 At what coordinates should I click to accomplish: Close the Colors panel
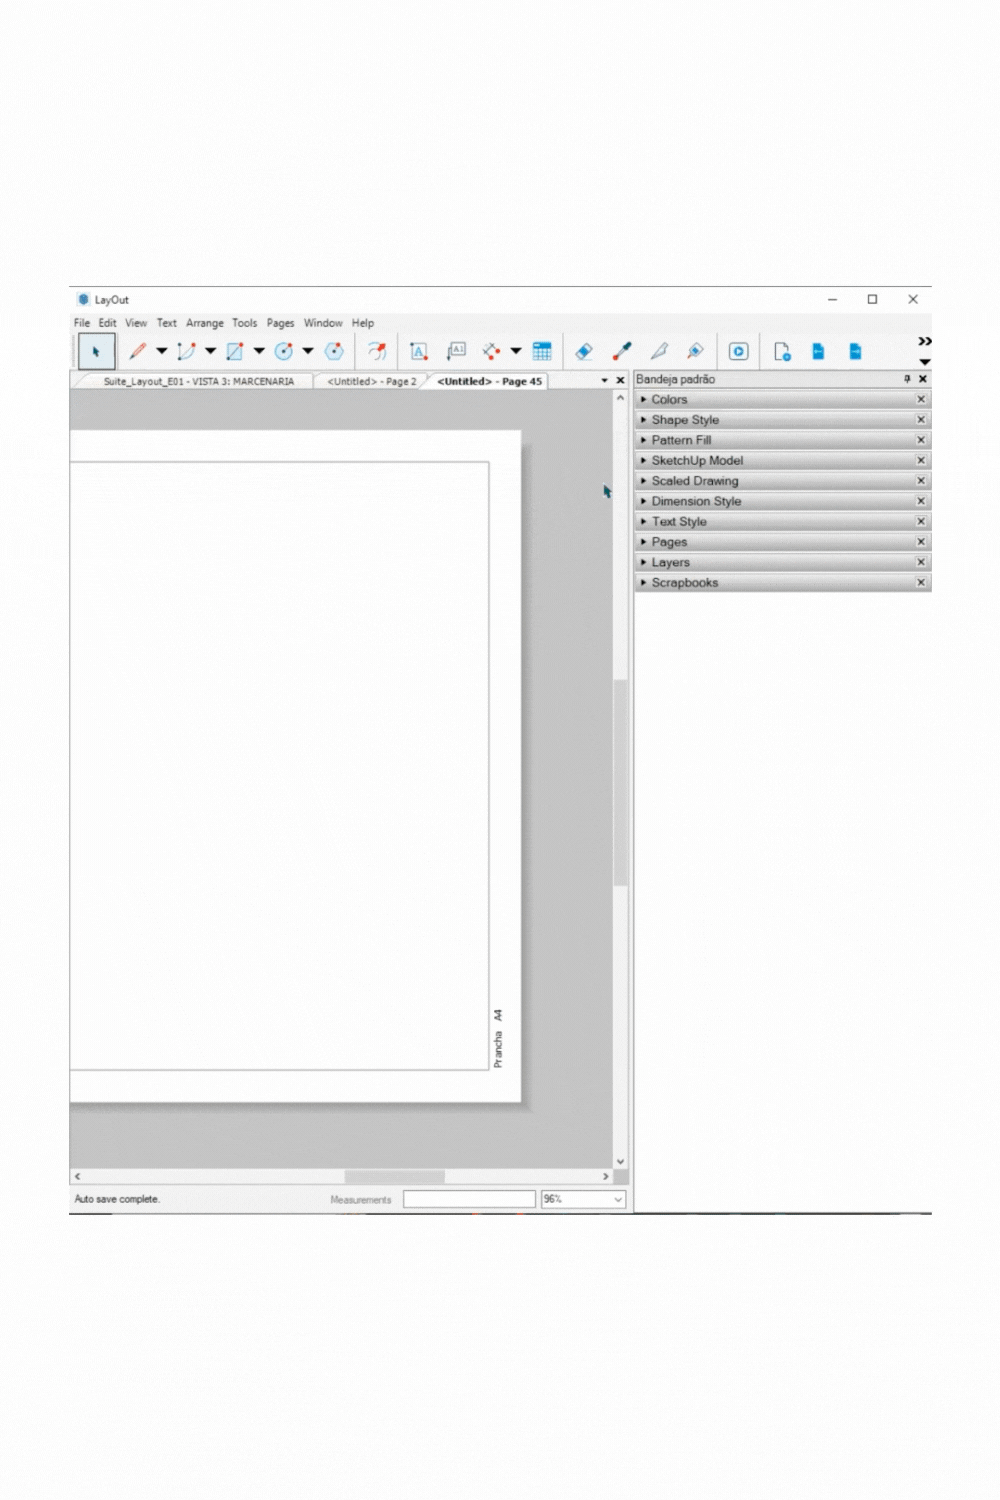[x=921, y=399]
